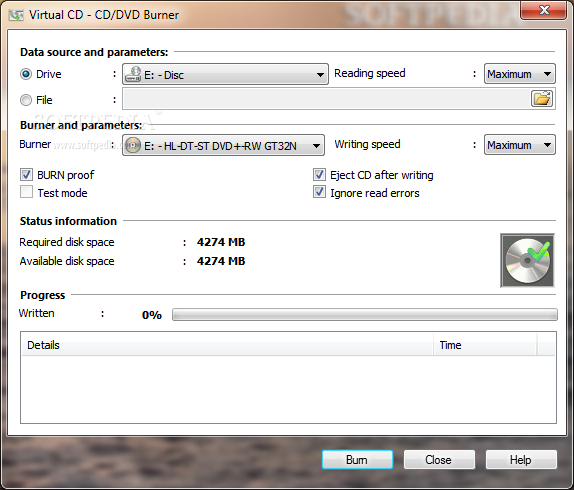
Task: Click the Written progress bar
Action: pos(365,314)
